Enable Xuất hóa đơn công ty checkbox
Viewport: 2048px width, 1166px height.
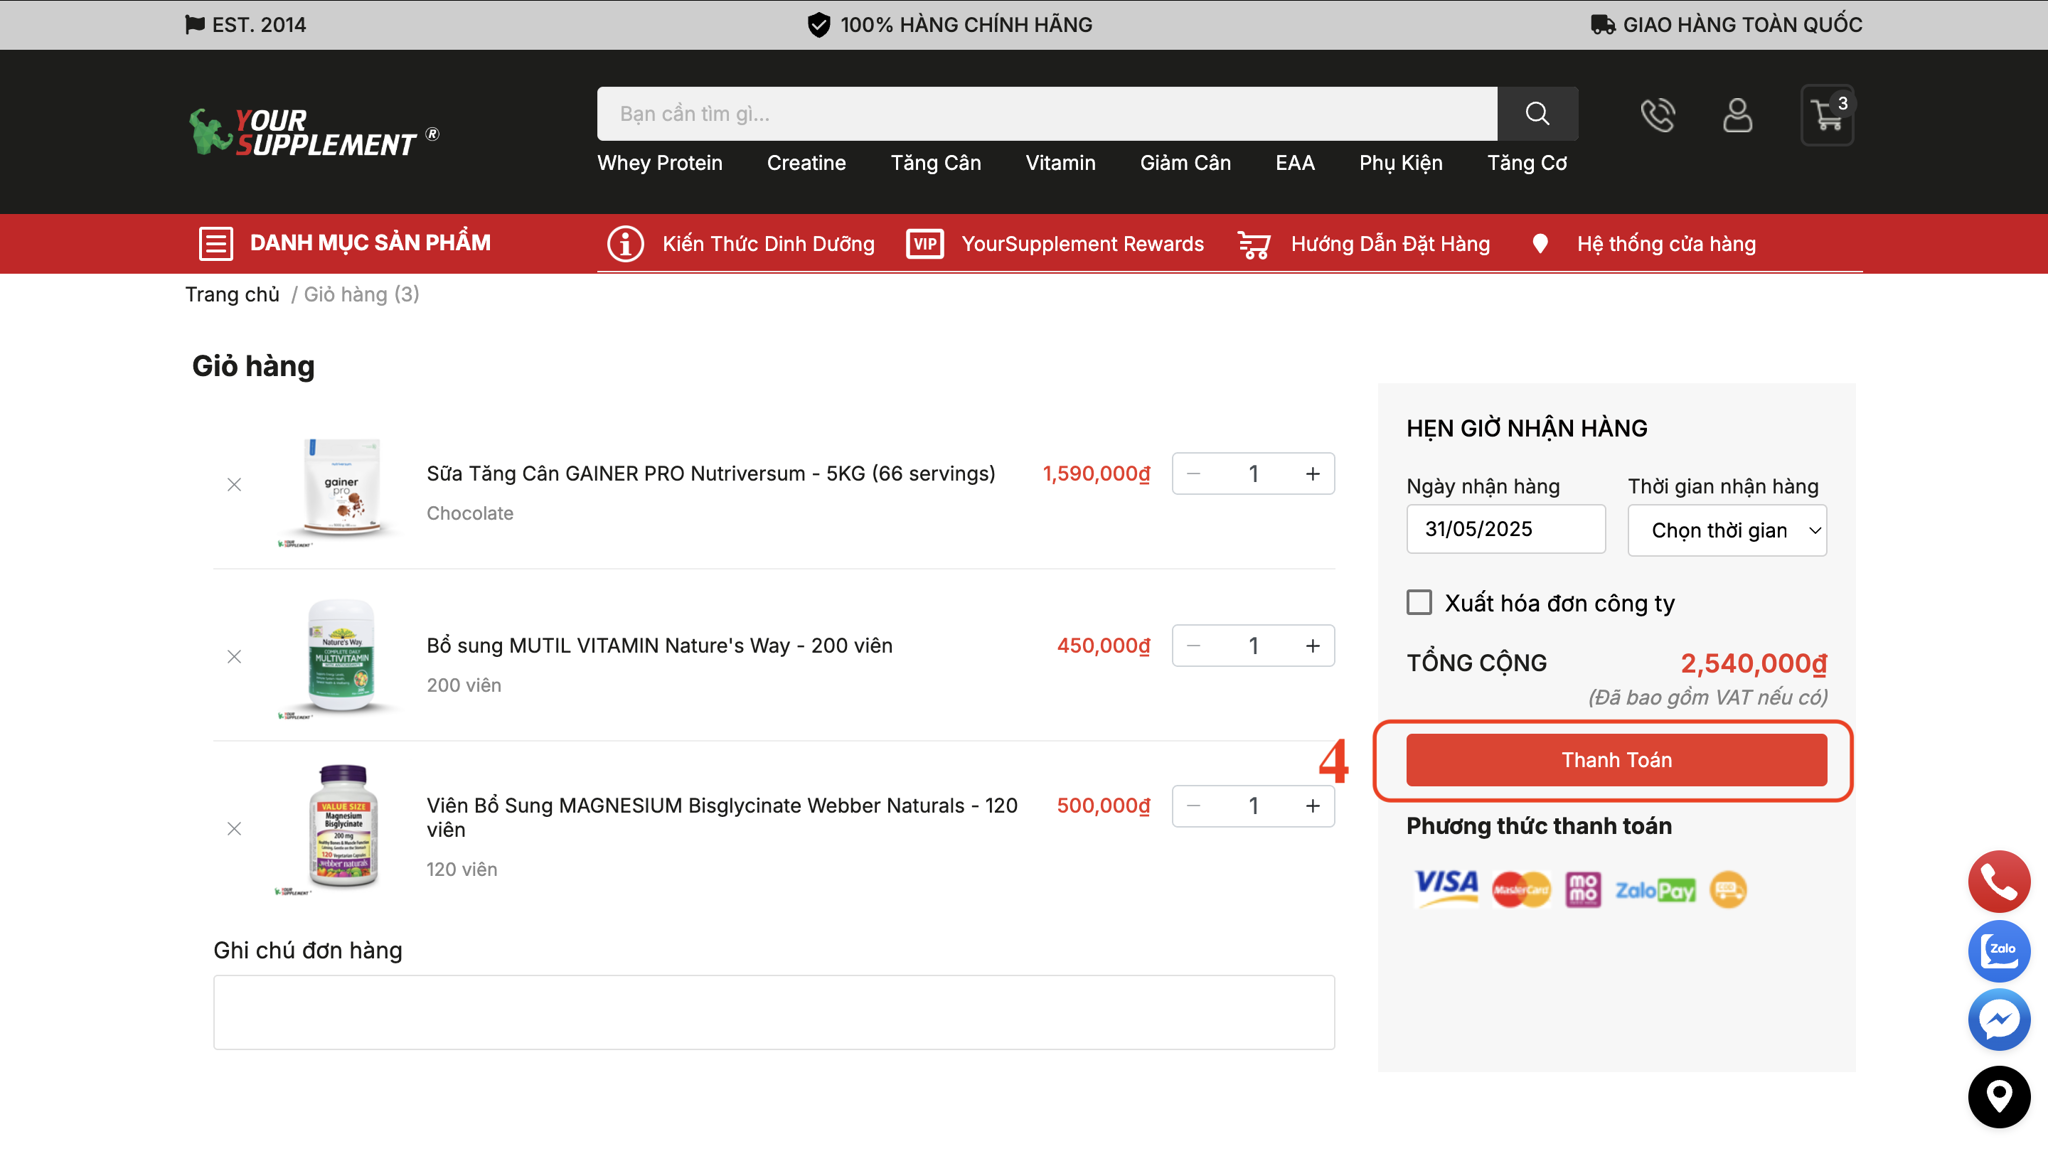click(1419, 602)
